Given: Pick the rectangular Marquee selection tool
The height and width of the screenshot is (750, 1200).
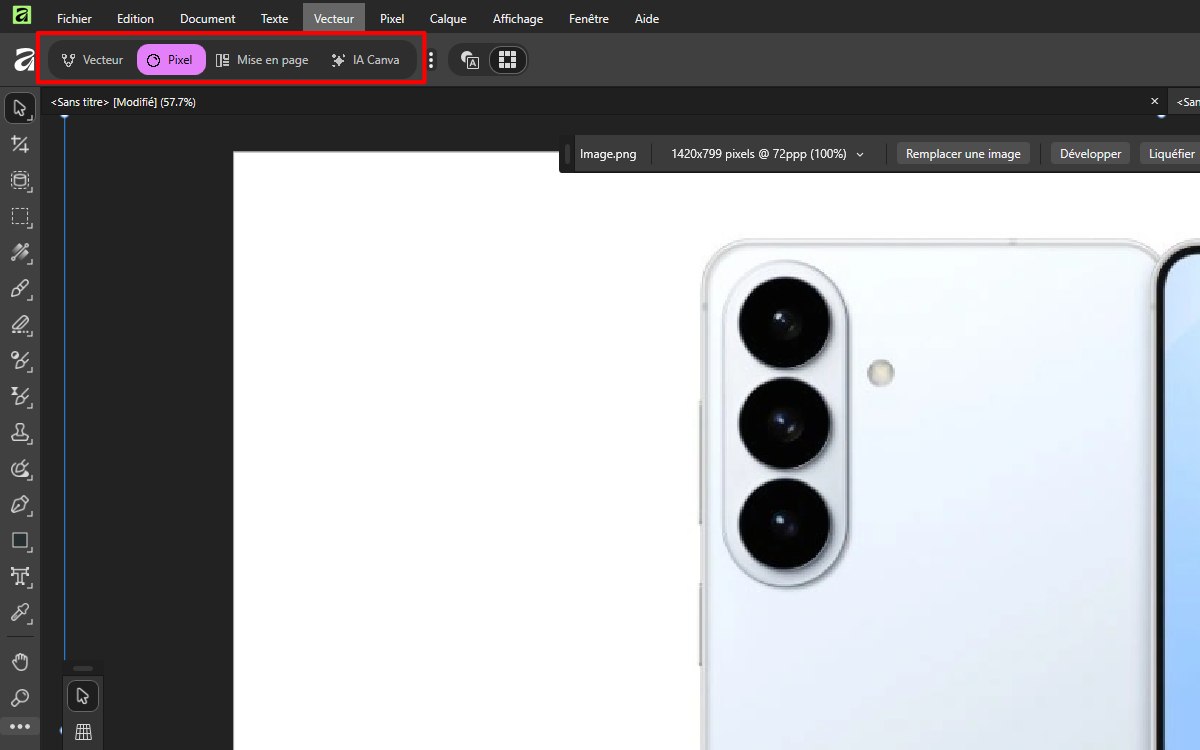Looking at the screenshot, I should [20, 216].
